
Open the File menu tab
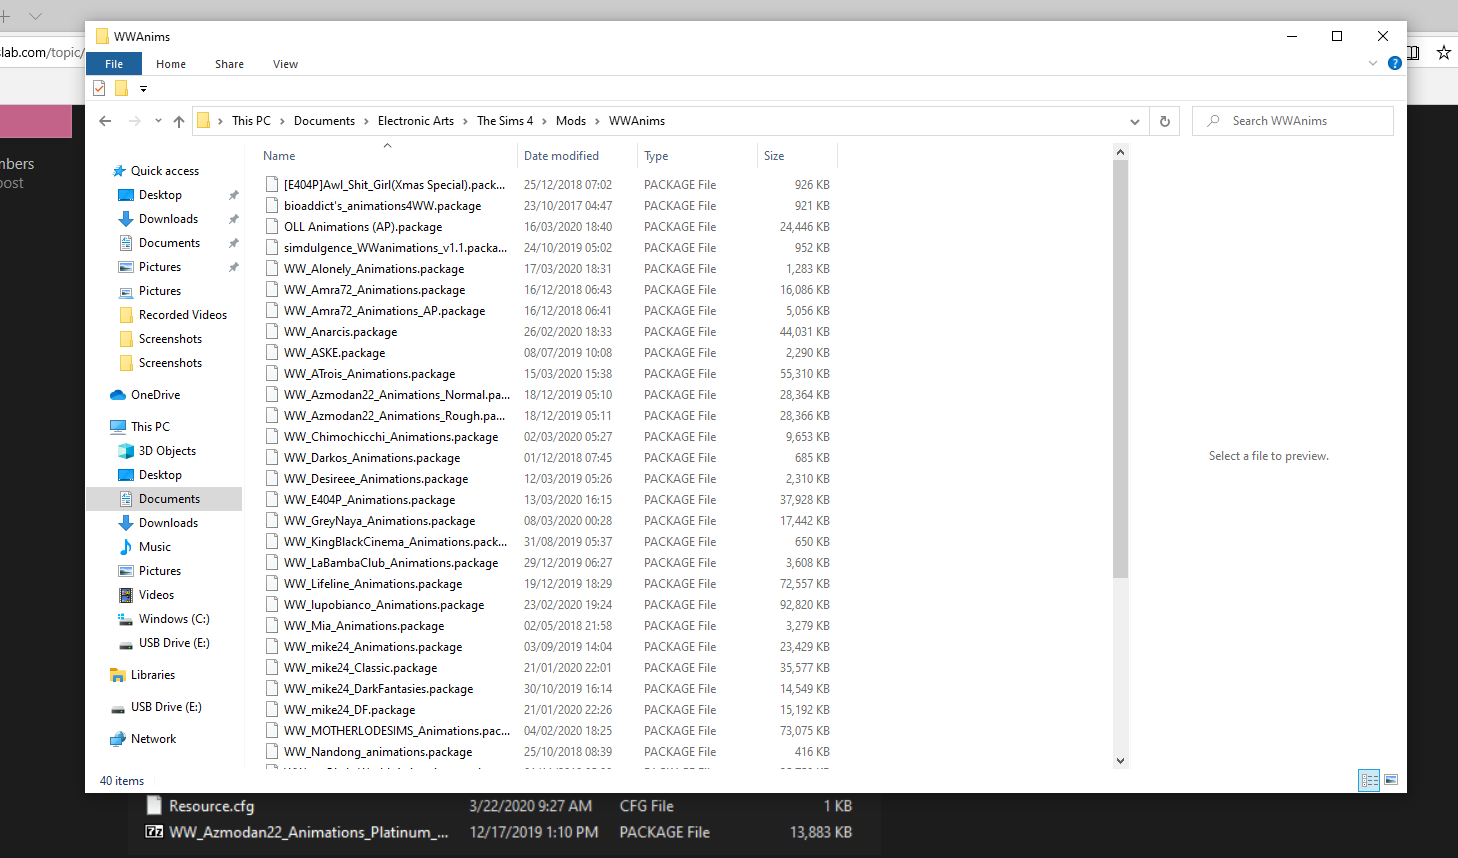[x=114, y=64]
